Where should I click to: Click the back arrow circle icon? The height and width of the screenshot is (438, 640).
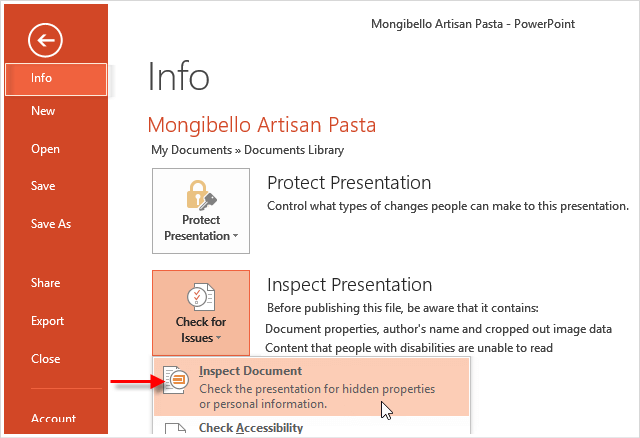click(45, 40)
